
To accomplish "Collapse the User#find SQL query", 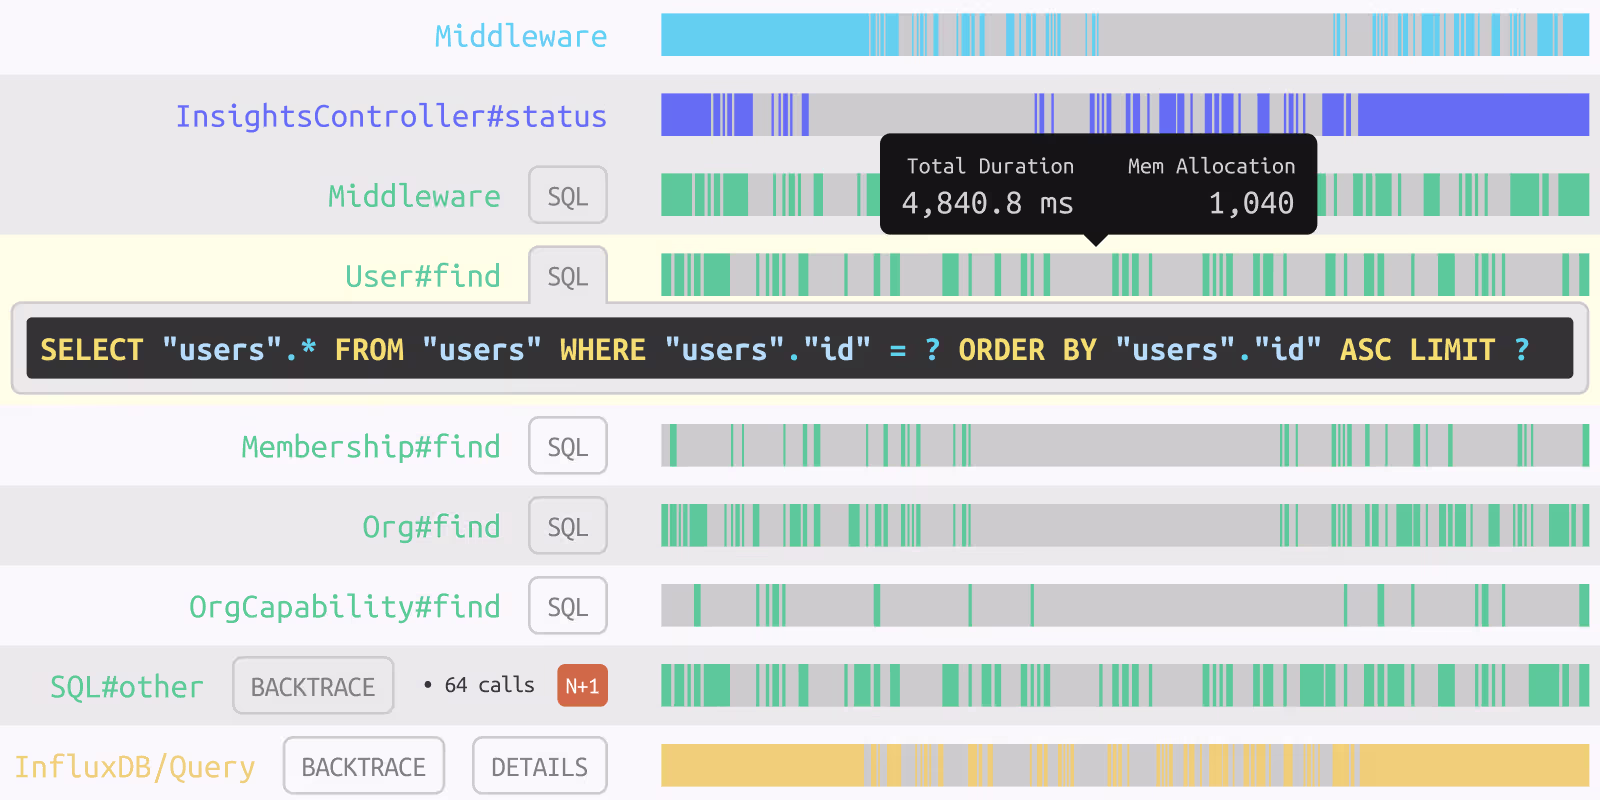I will click(567, 276).
